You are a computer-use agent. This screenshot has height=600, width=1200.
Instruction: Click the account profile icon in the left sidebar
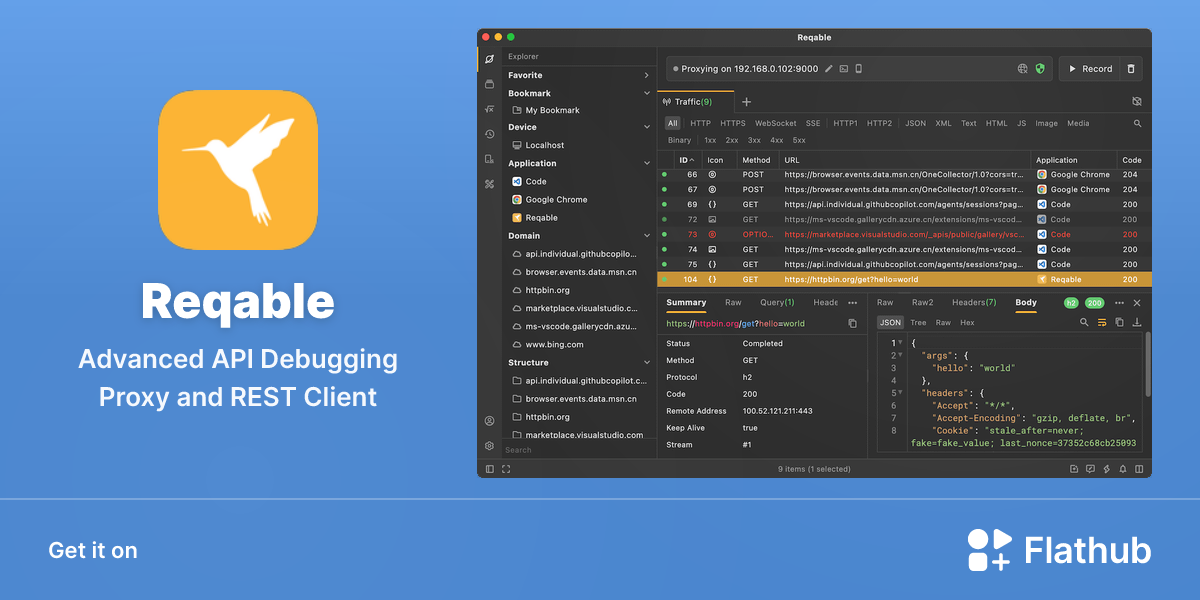(489, 421)
